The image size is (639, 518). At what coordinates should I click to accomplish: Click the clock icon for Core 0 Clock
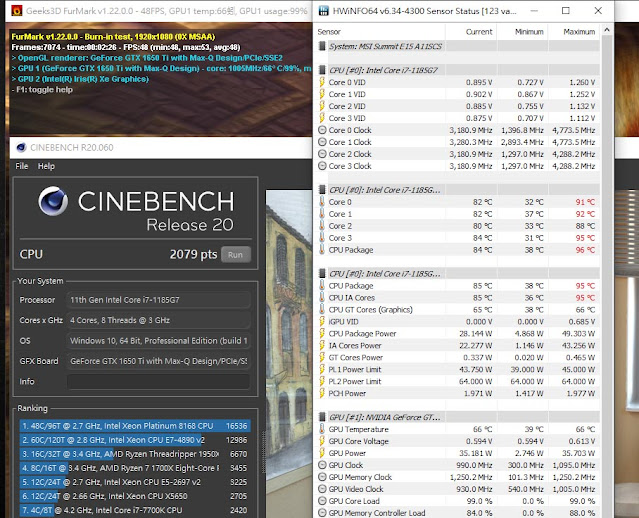click(322, 130)
